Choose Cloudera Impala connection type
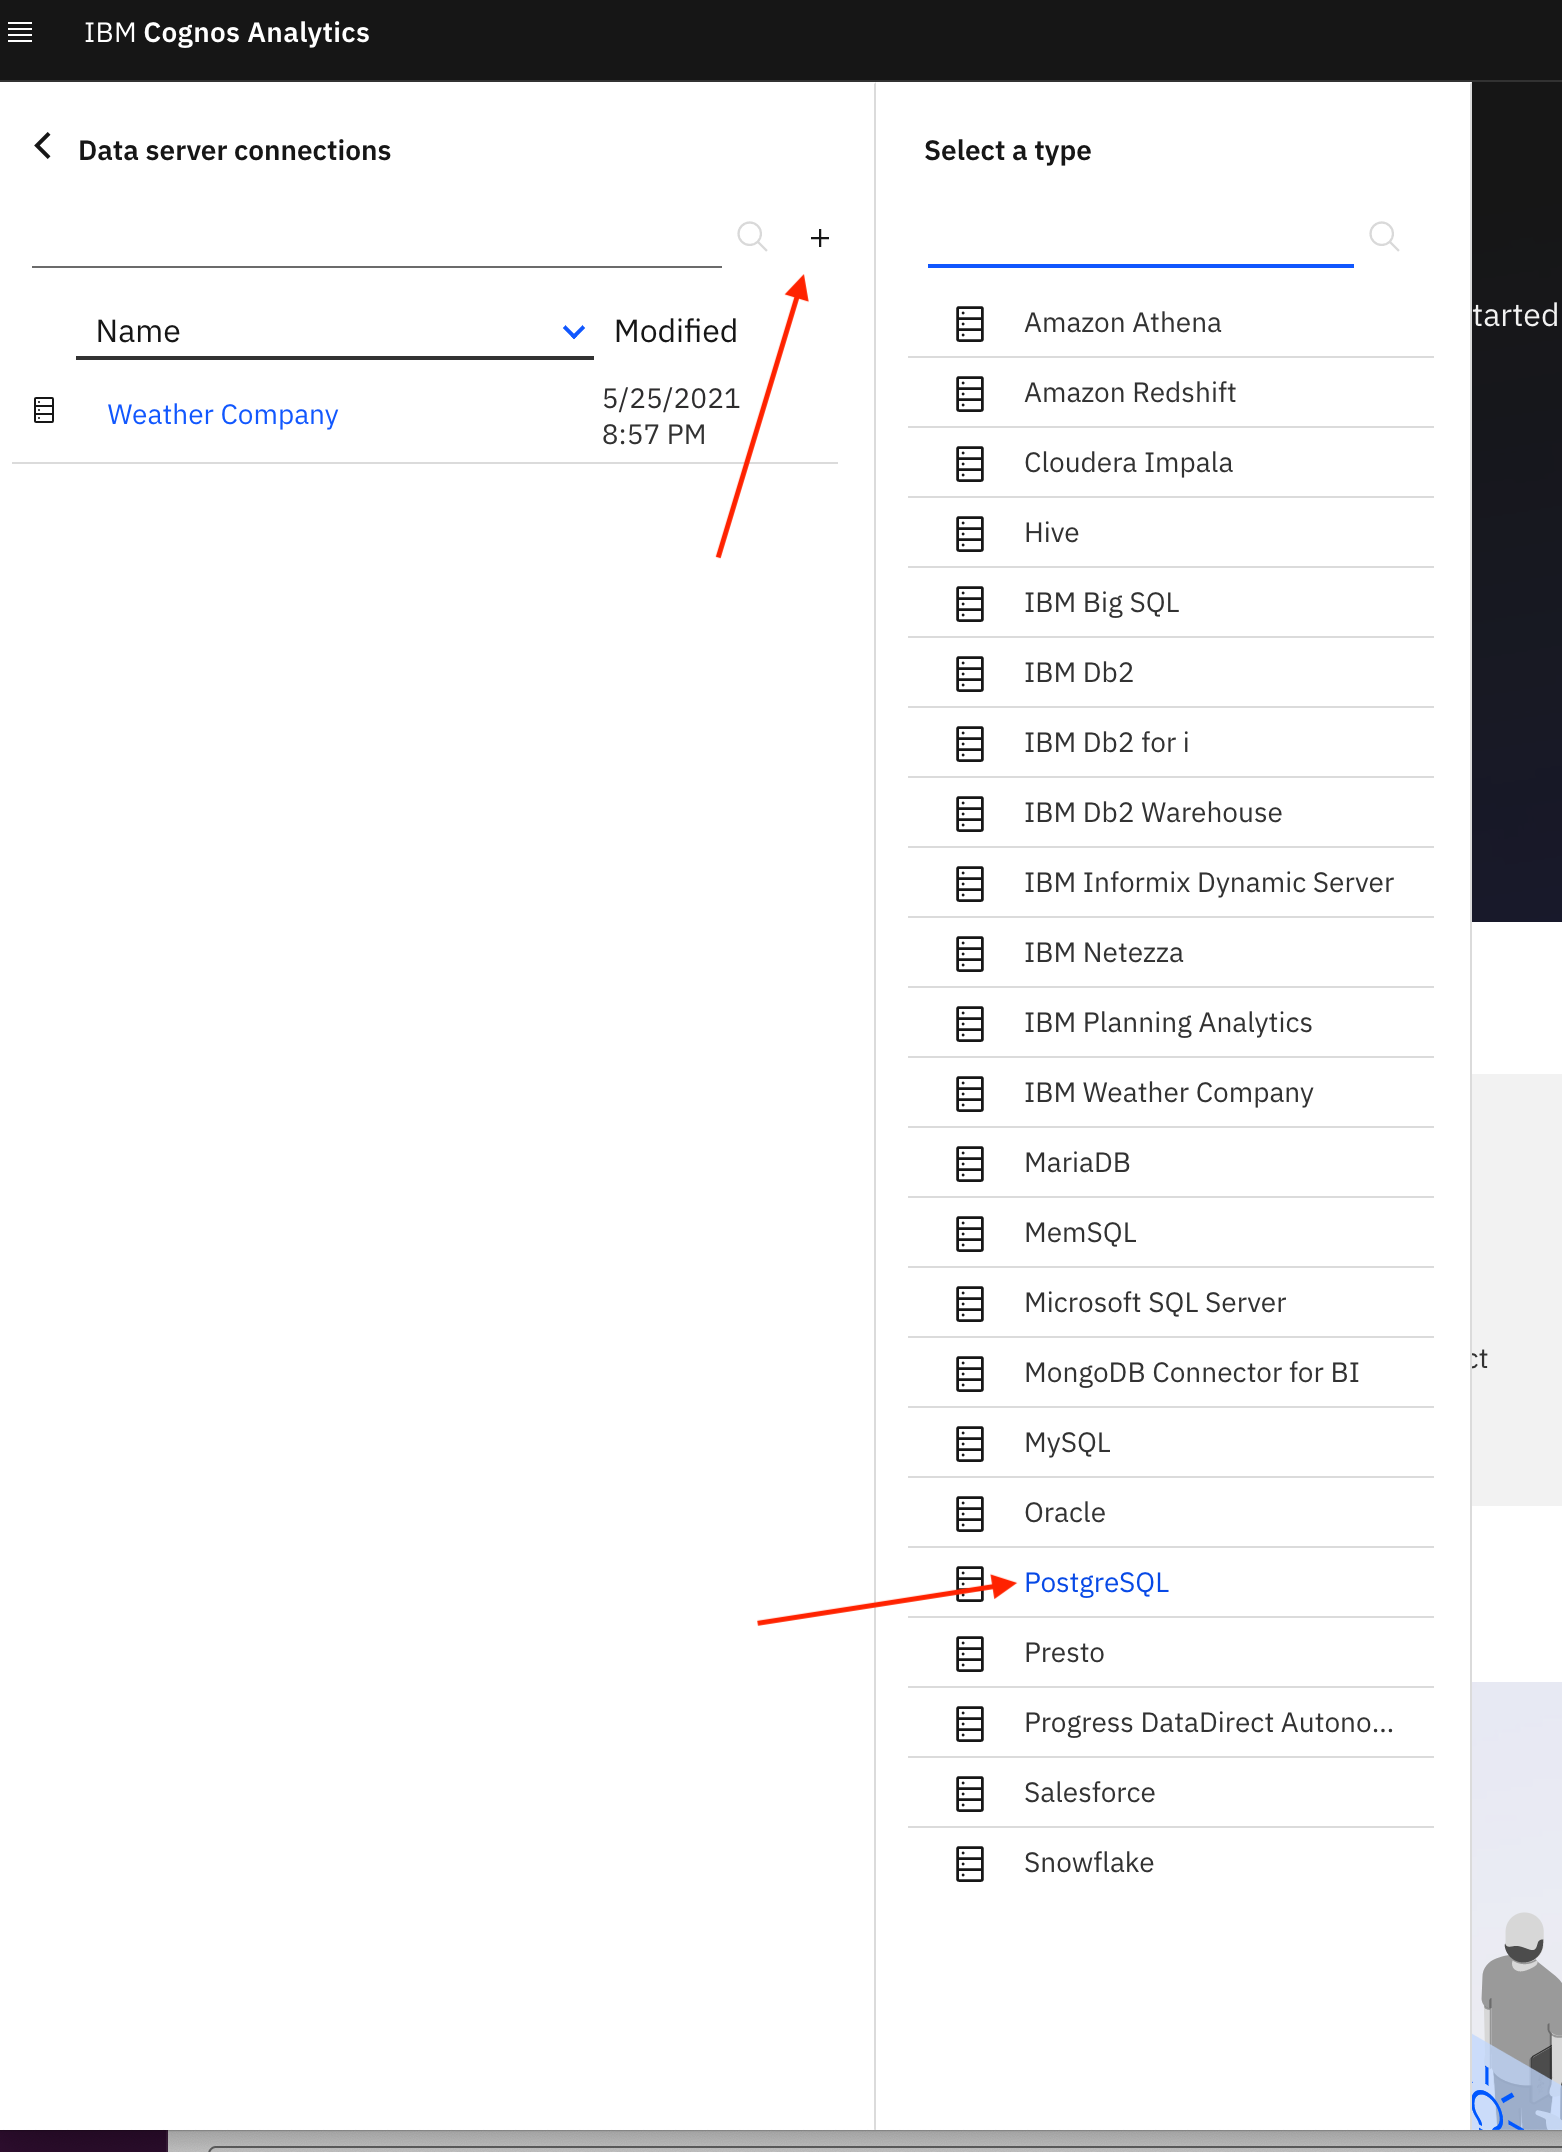This screenshot has width=1562, height=2152. point(1171,463)
